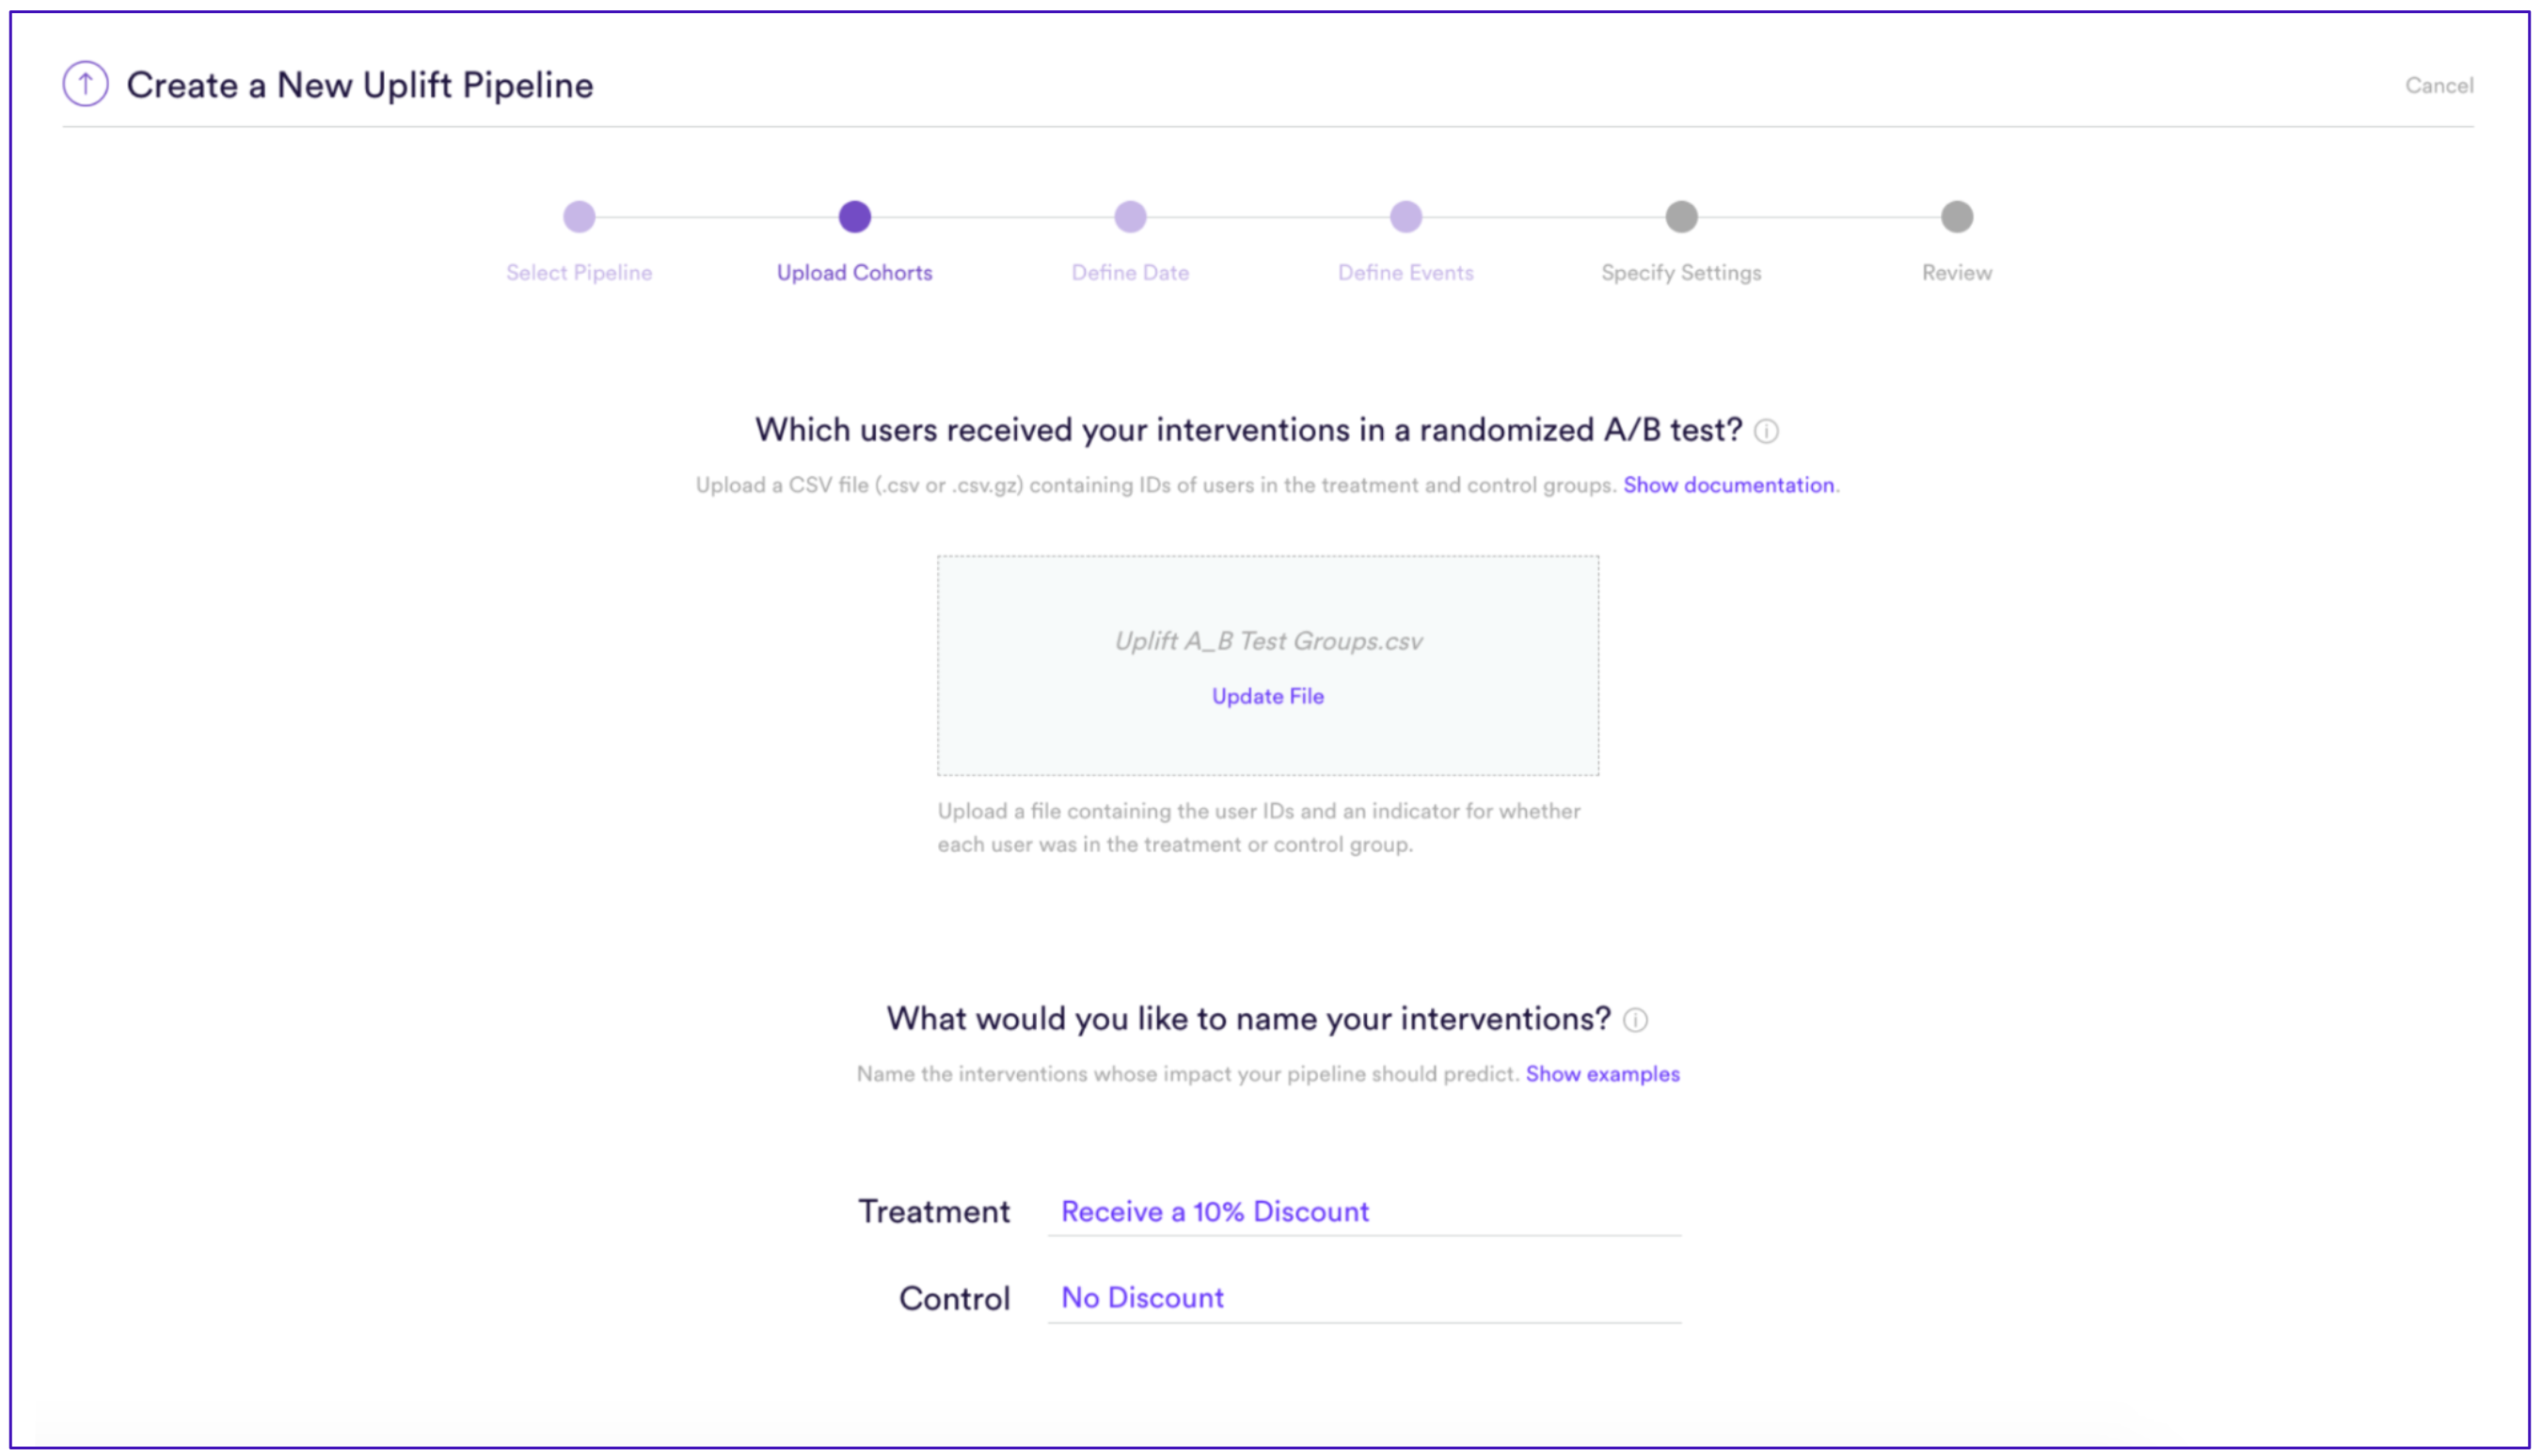Go to the Define Date step label

[1130, 273]
